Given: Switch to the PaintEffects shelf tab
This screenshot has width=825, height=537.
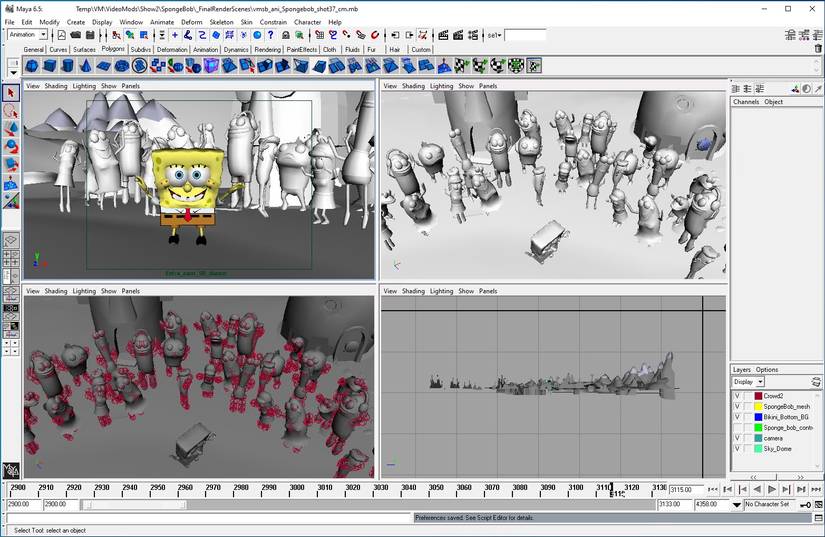Looking at the screenshot, I should (x=301, y=49).
